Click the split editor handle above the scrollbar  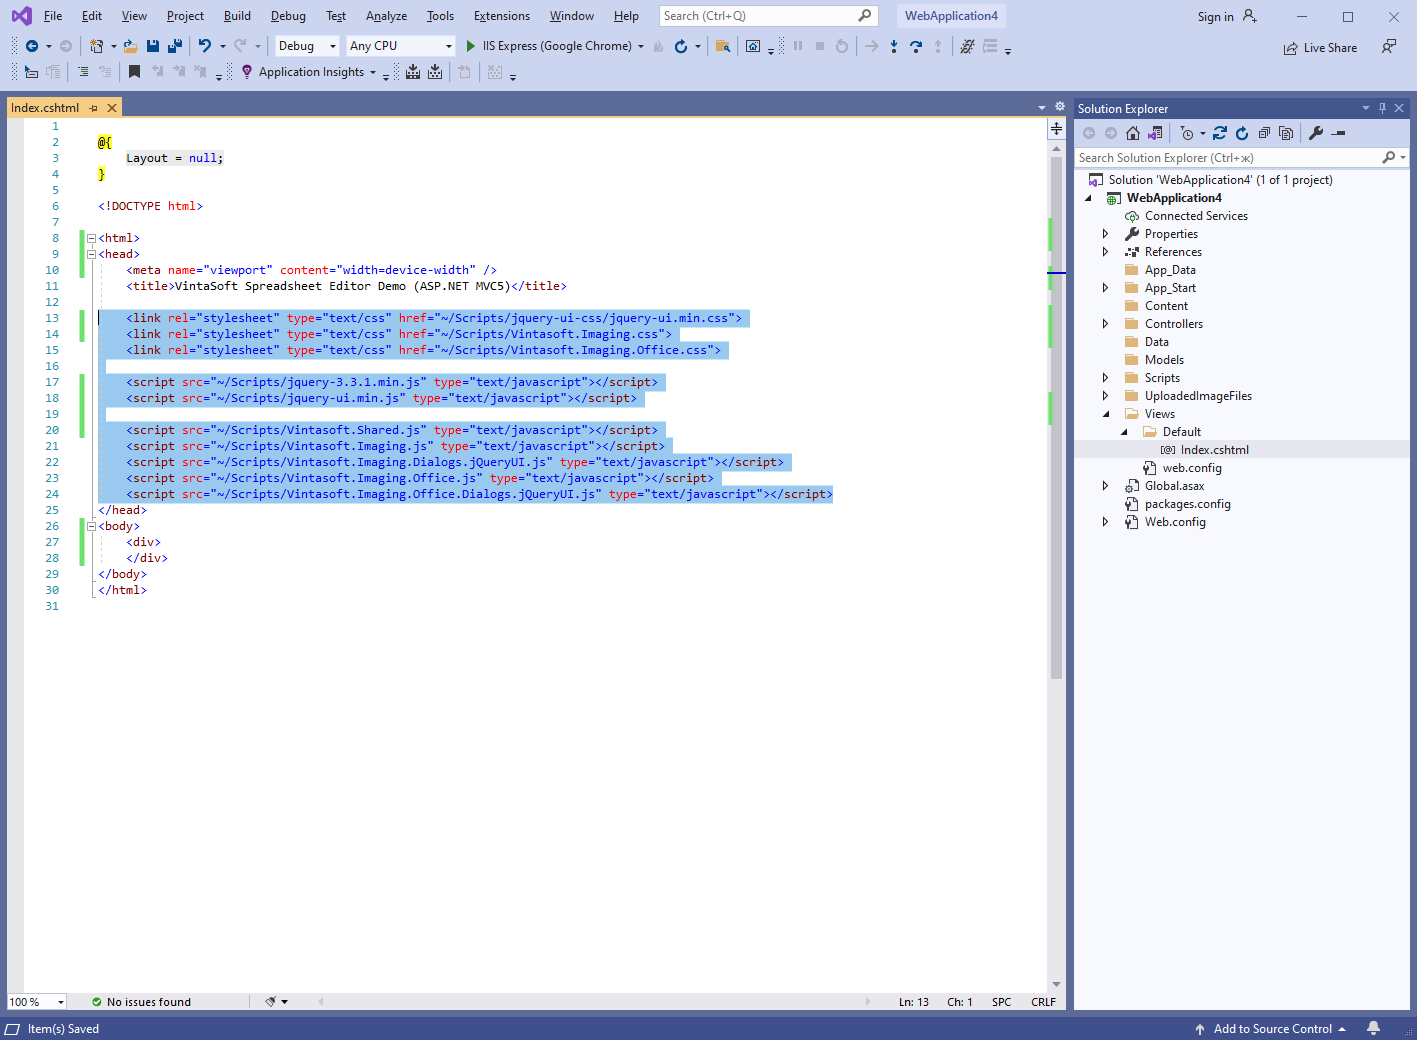point(1056,129)
